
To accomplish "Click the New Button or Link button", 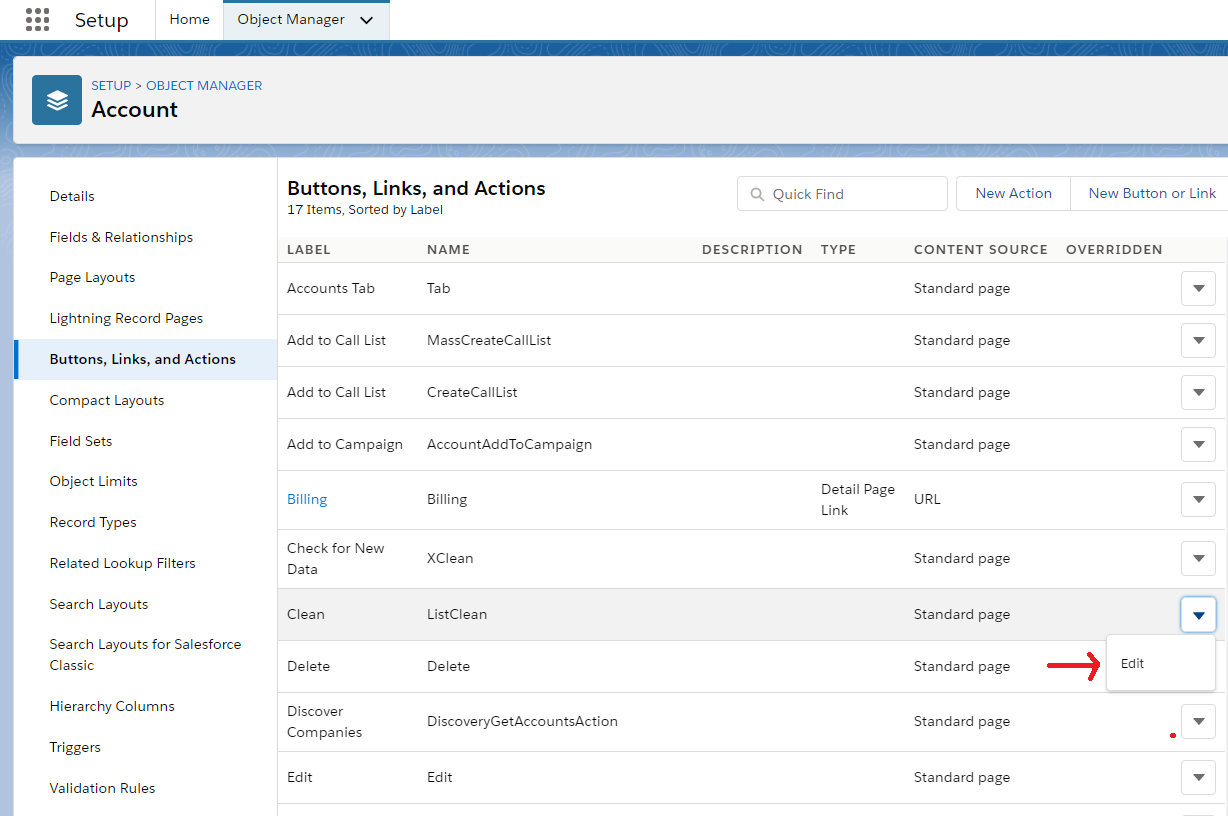I will pos(1151,193).
